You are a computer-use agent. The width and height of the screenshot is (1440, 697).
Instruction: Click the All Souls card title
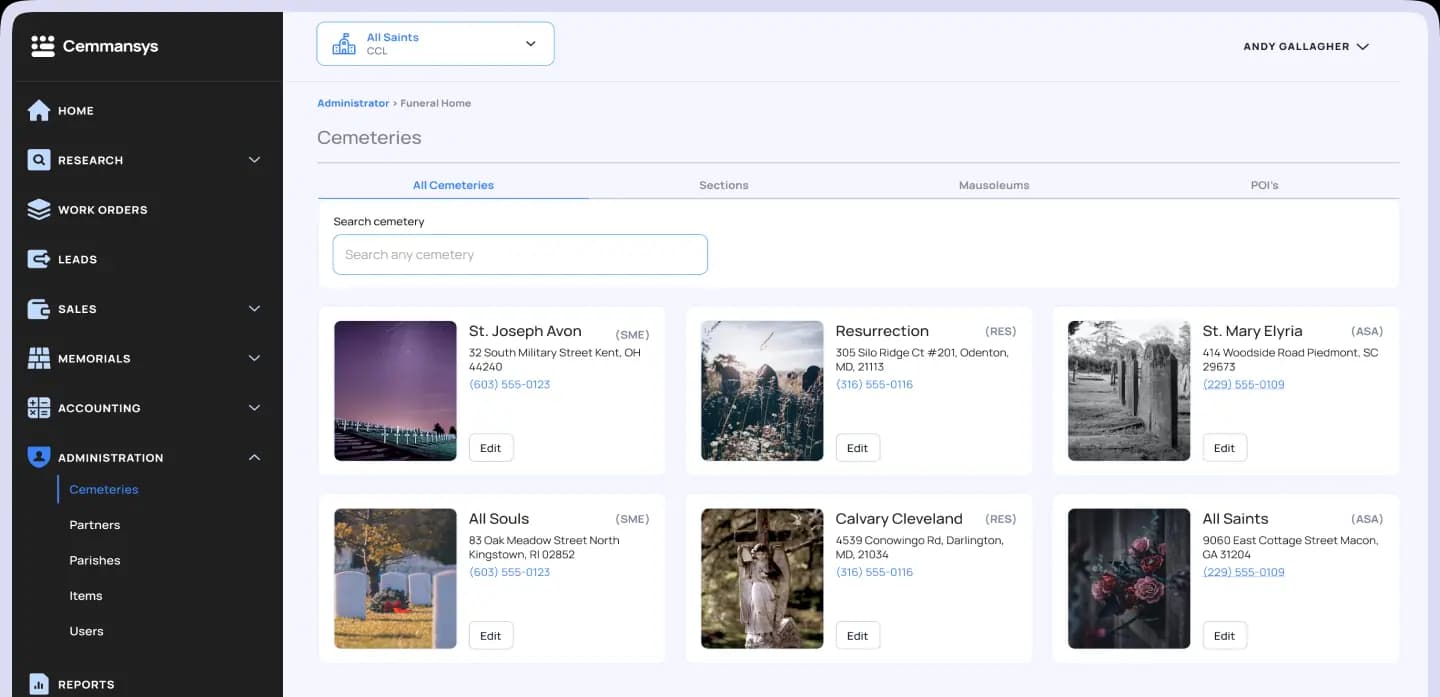point(499,519)
